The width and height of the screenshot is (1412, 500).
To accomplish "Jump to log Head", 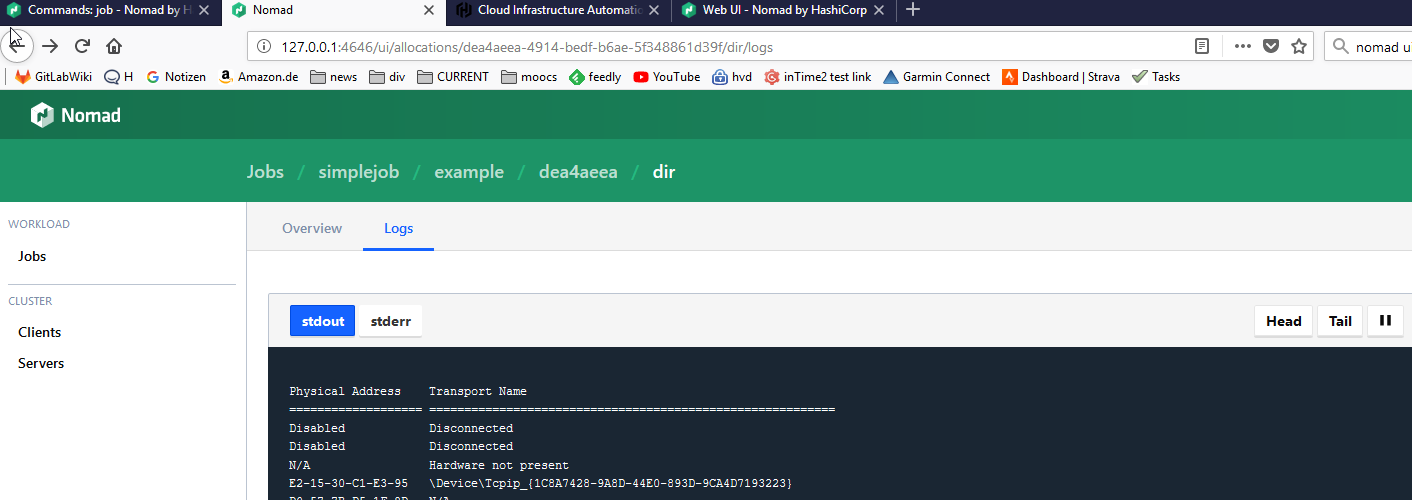I will click(1283, 321).
